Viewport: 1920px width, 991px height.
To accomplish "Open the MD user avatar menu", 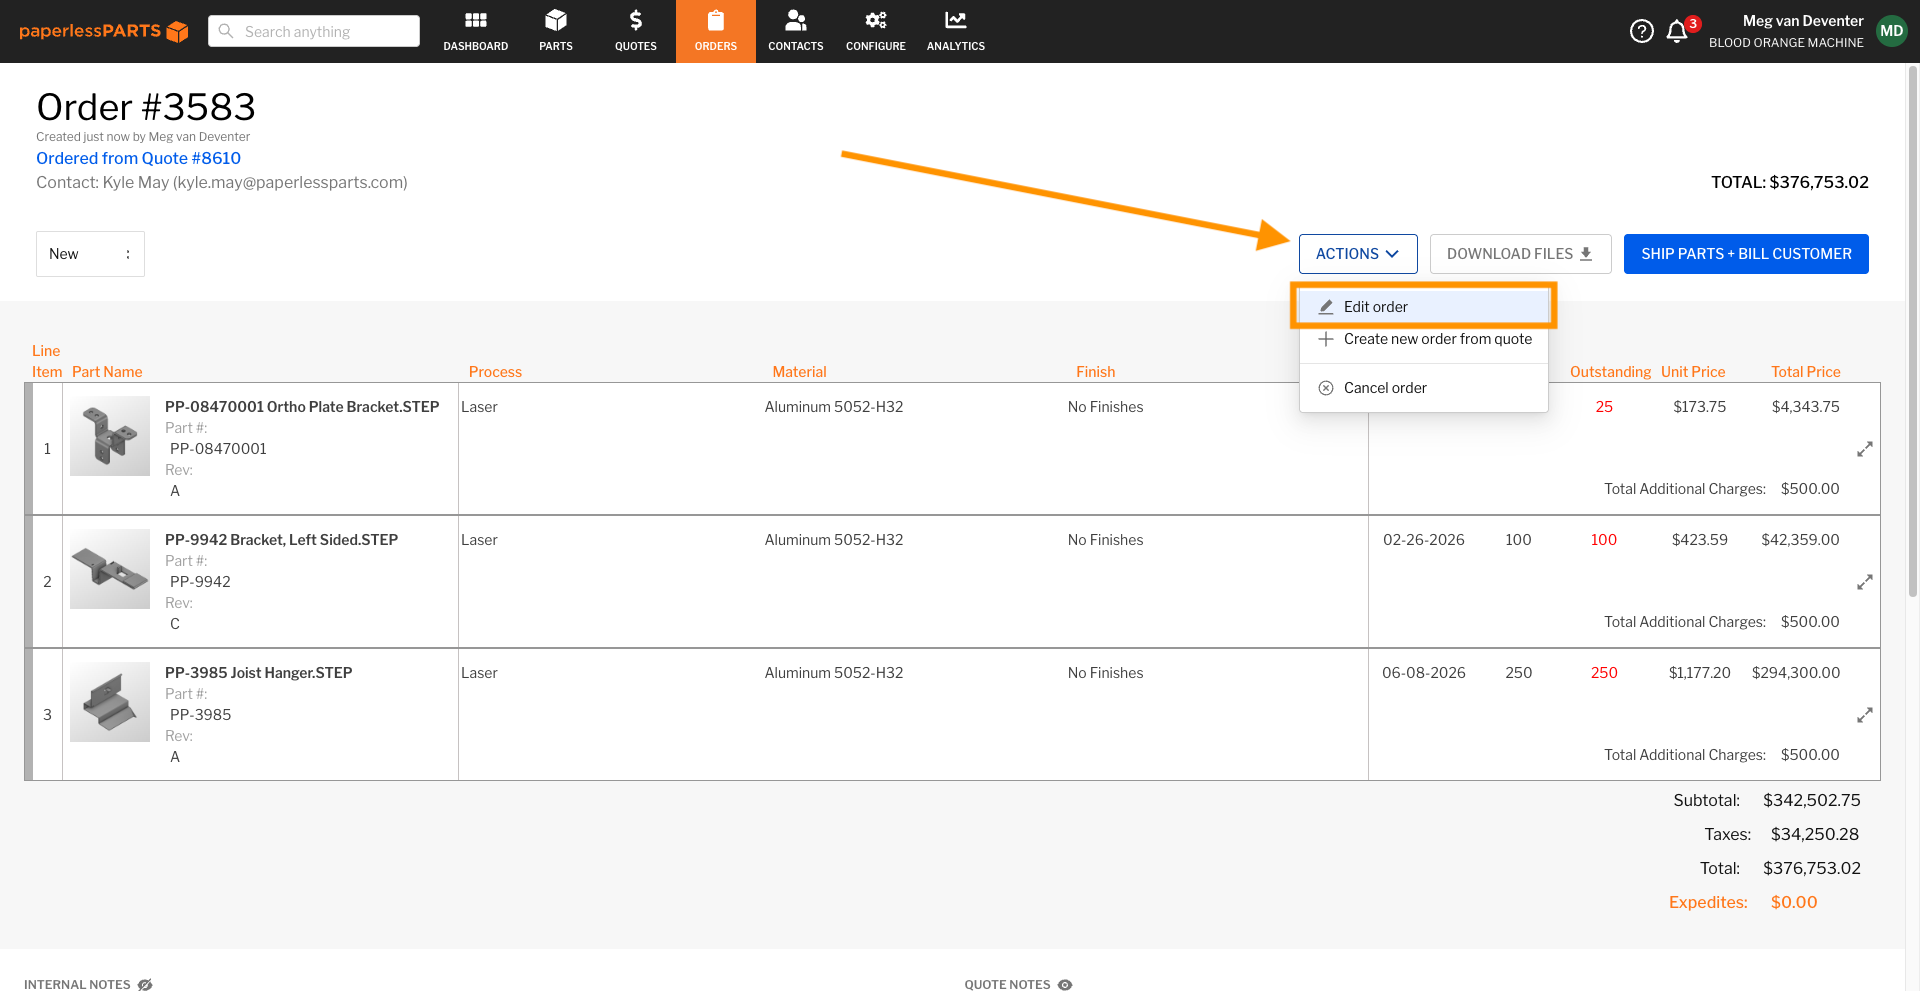I will 1891,31.
